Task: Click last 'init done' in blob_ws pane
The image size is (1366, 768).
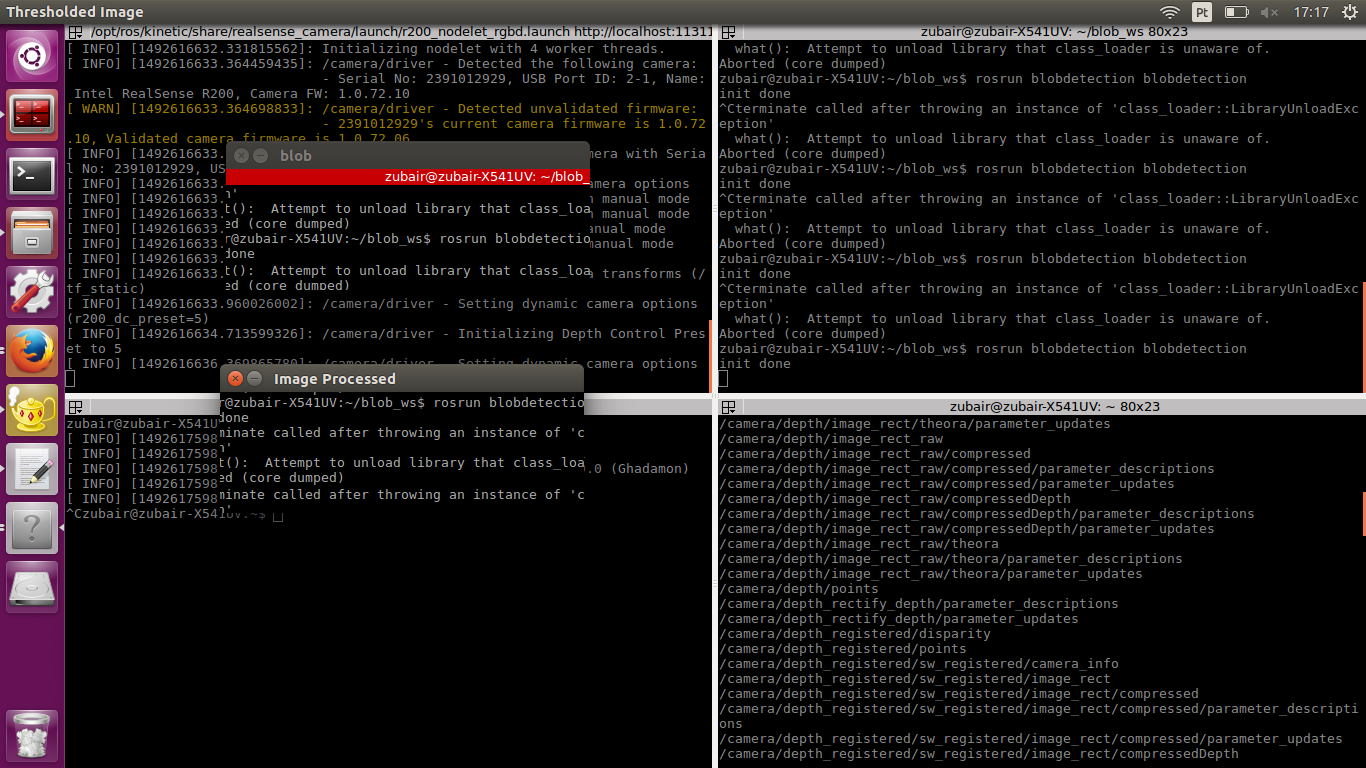Action: [x=755, y=364]
